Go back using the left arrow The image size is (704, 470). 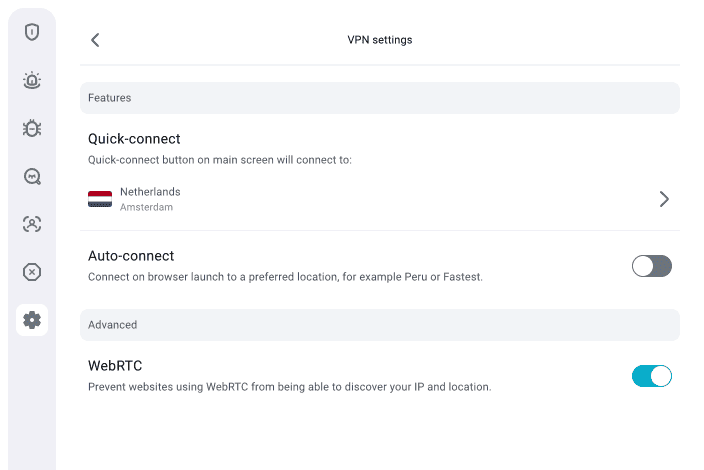pos(95,40)
